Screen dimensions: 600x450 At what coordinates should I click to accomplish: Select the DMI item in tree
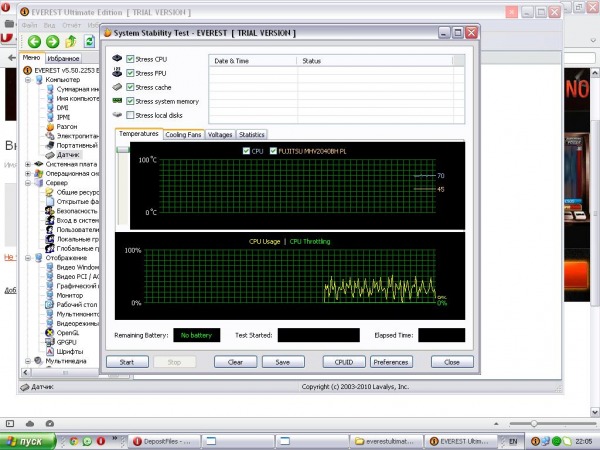tap(62, 108)
